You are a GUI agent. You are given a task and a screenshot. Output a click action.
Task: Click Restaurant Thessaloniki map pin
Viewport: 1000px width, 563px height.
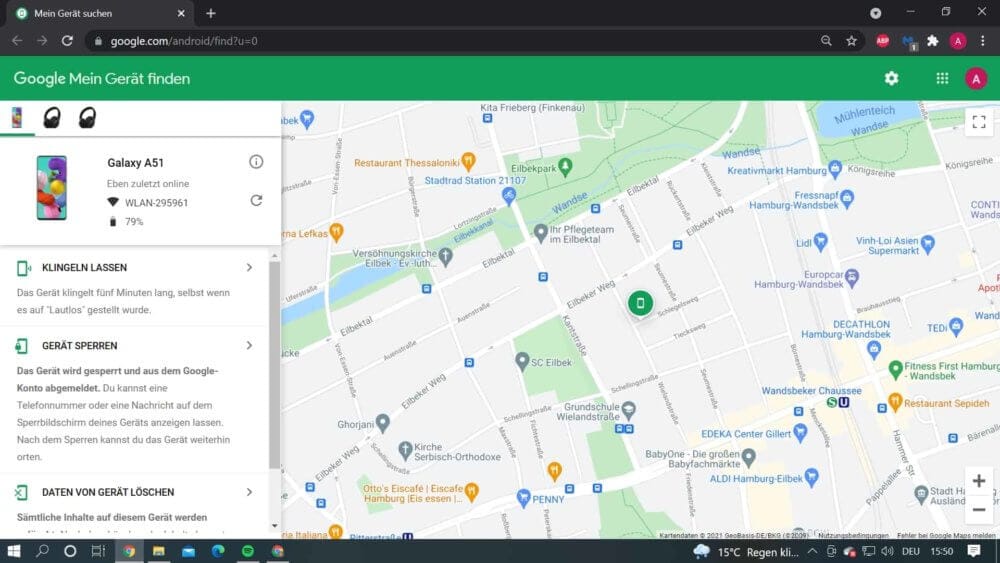[x=468, y=161]
